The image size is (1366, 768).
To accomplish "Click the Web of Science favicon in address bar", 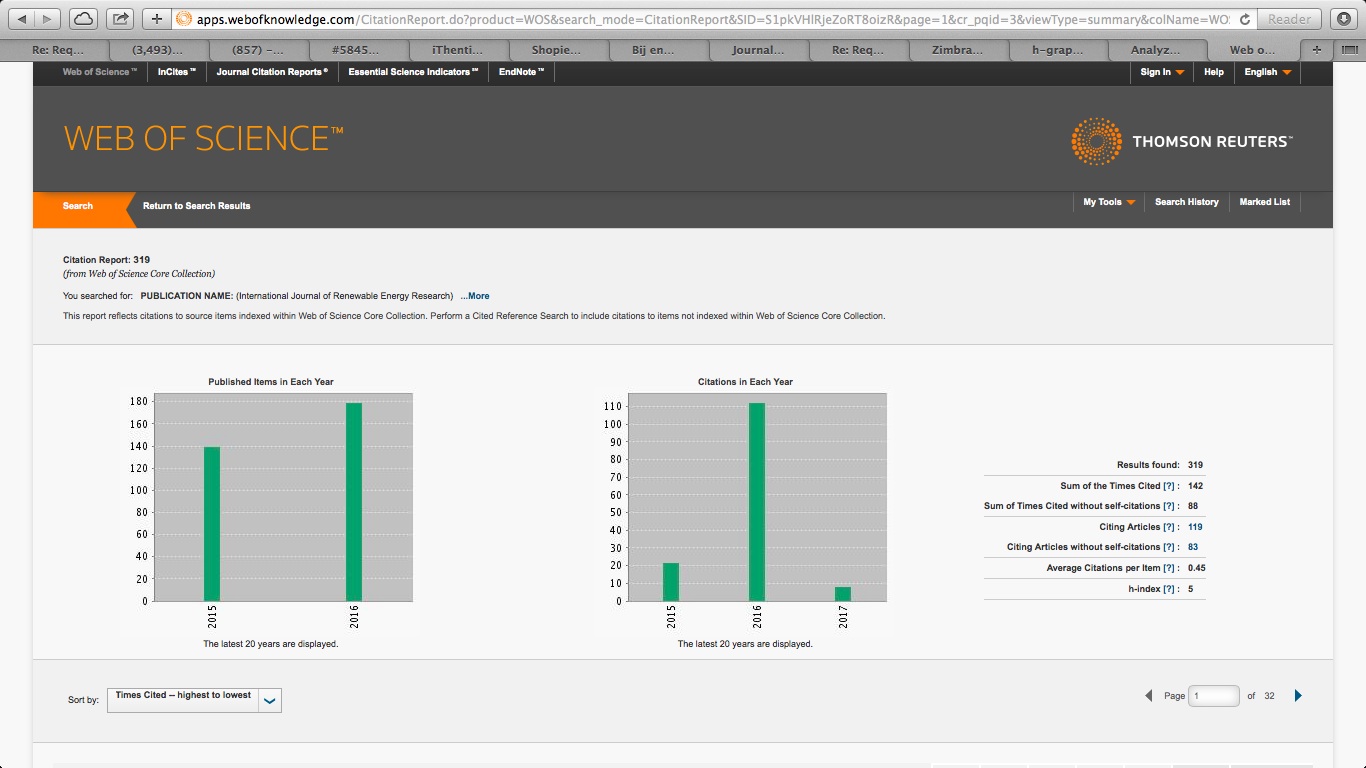I will coord(184,19).
